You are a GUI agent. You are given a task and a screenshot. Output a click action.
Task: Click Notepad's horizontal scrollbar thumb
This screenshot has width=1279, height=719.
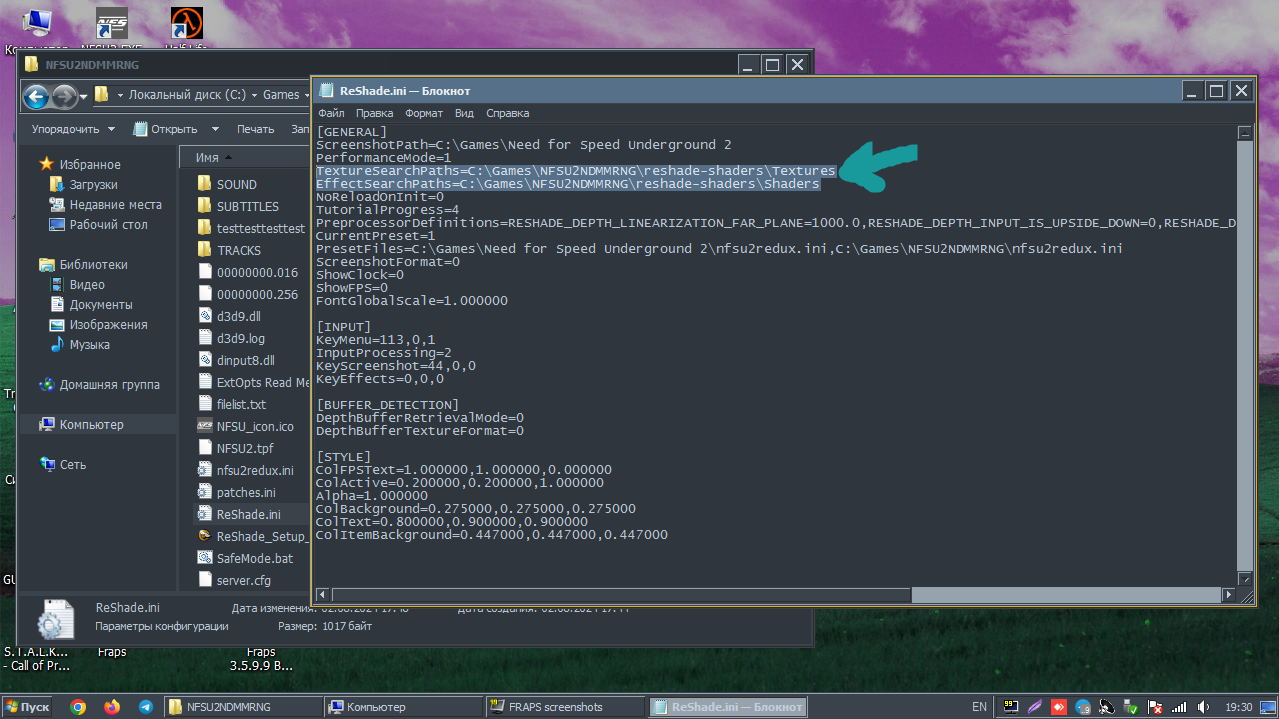click(622, 595)
